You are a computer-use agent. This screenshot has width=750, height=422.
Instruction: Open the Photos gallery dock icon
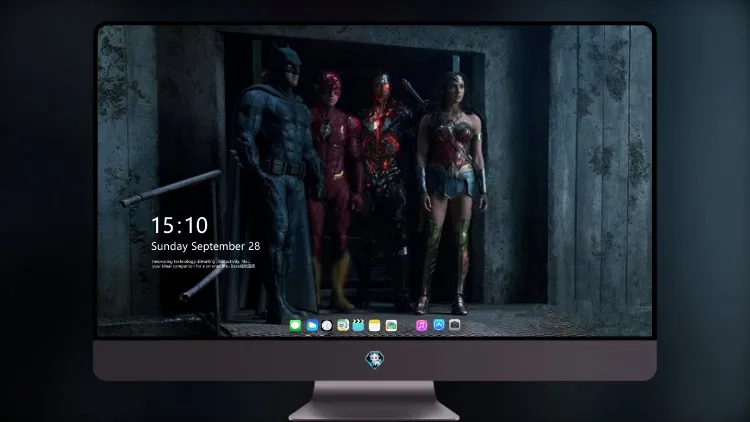[x=391, y=325]
